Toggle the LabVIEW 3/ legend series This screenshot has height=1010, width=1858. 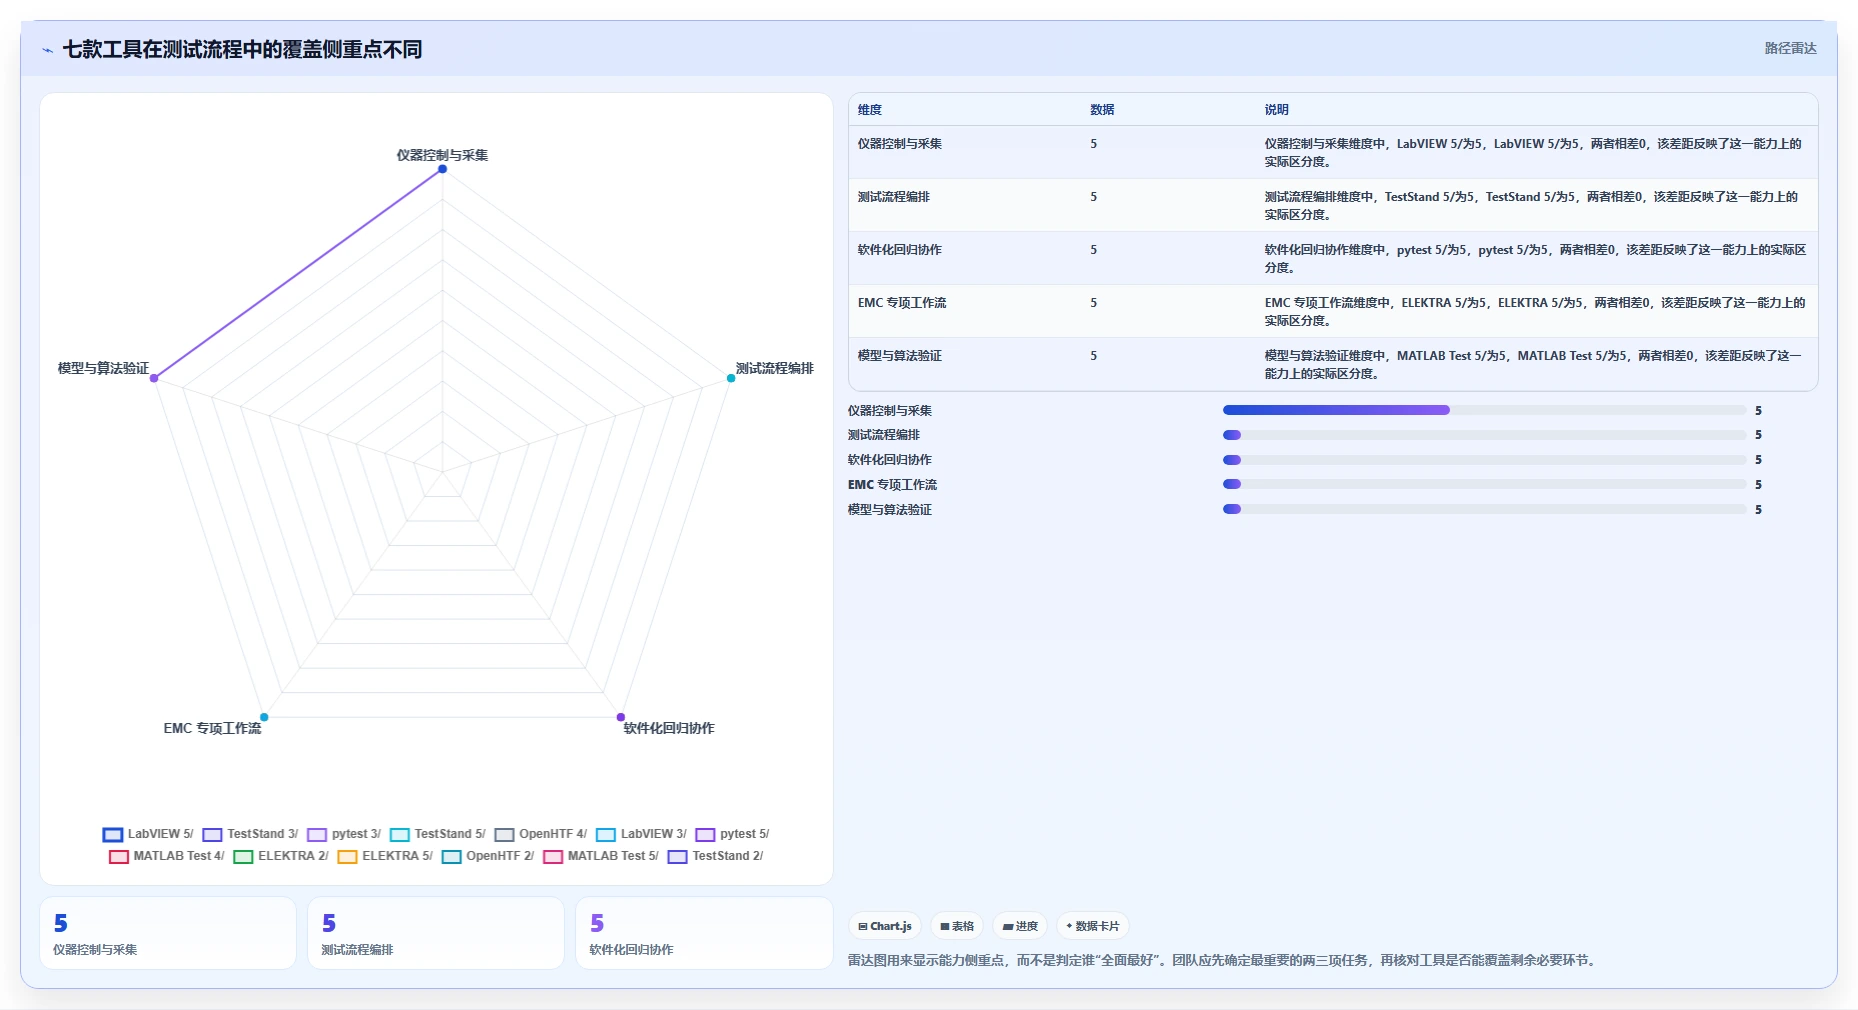click(x=641, y=834)
